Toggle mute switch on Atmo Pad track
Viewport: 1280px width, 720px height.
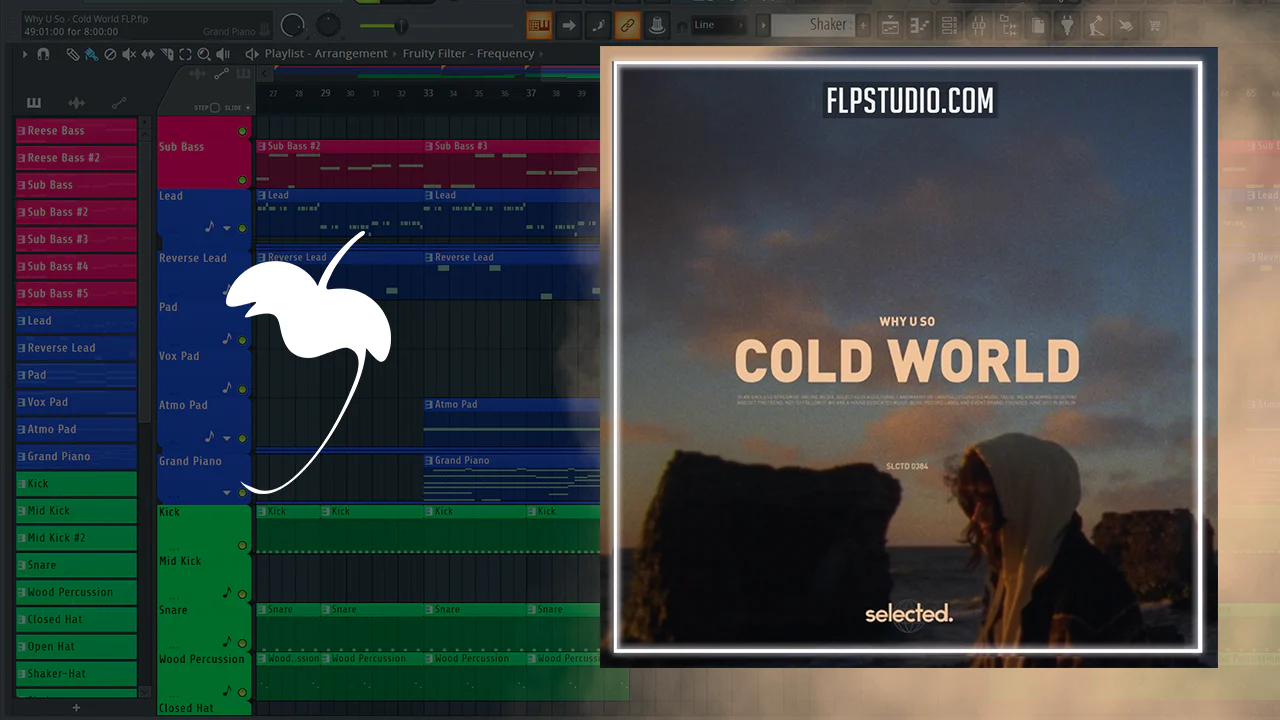pyautogui.click(x=242, y=438)
